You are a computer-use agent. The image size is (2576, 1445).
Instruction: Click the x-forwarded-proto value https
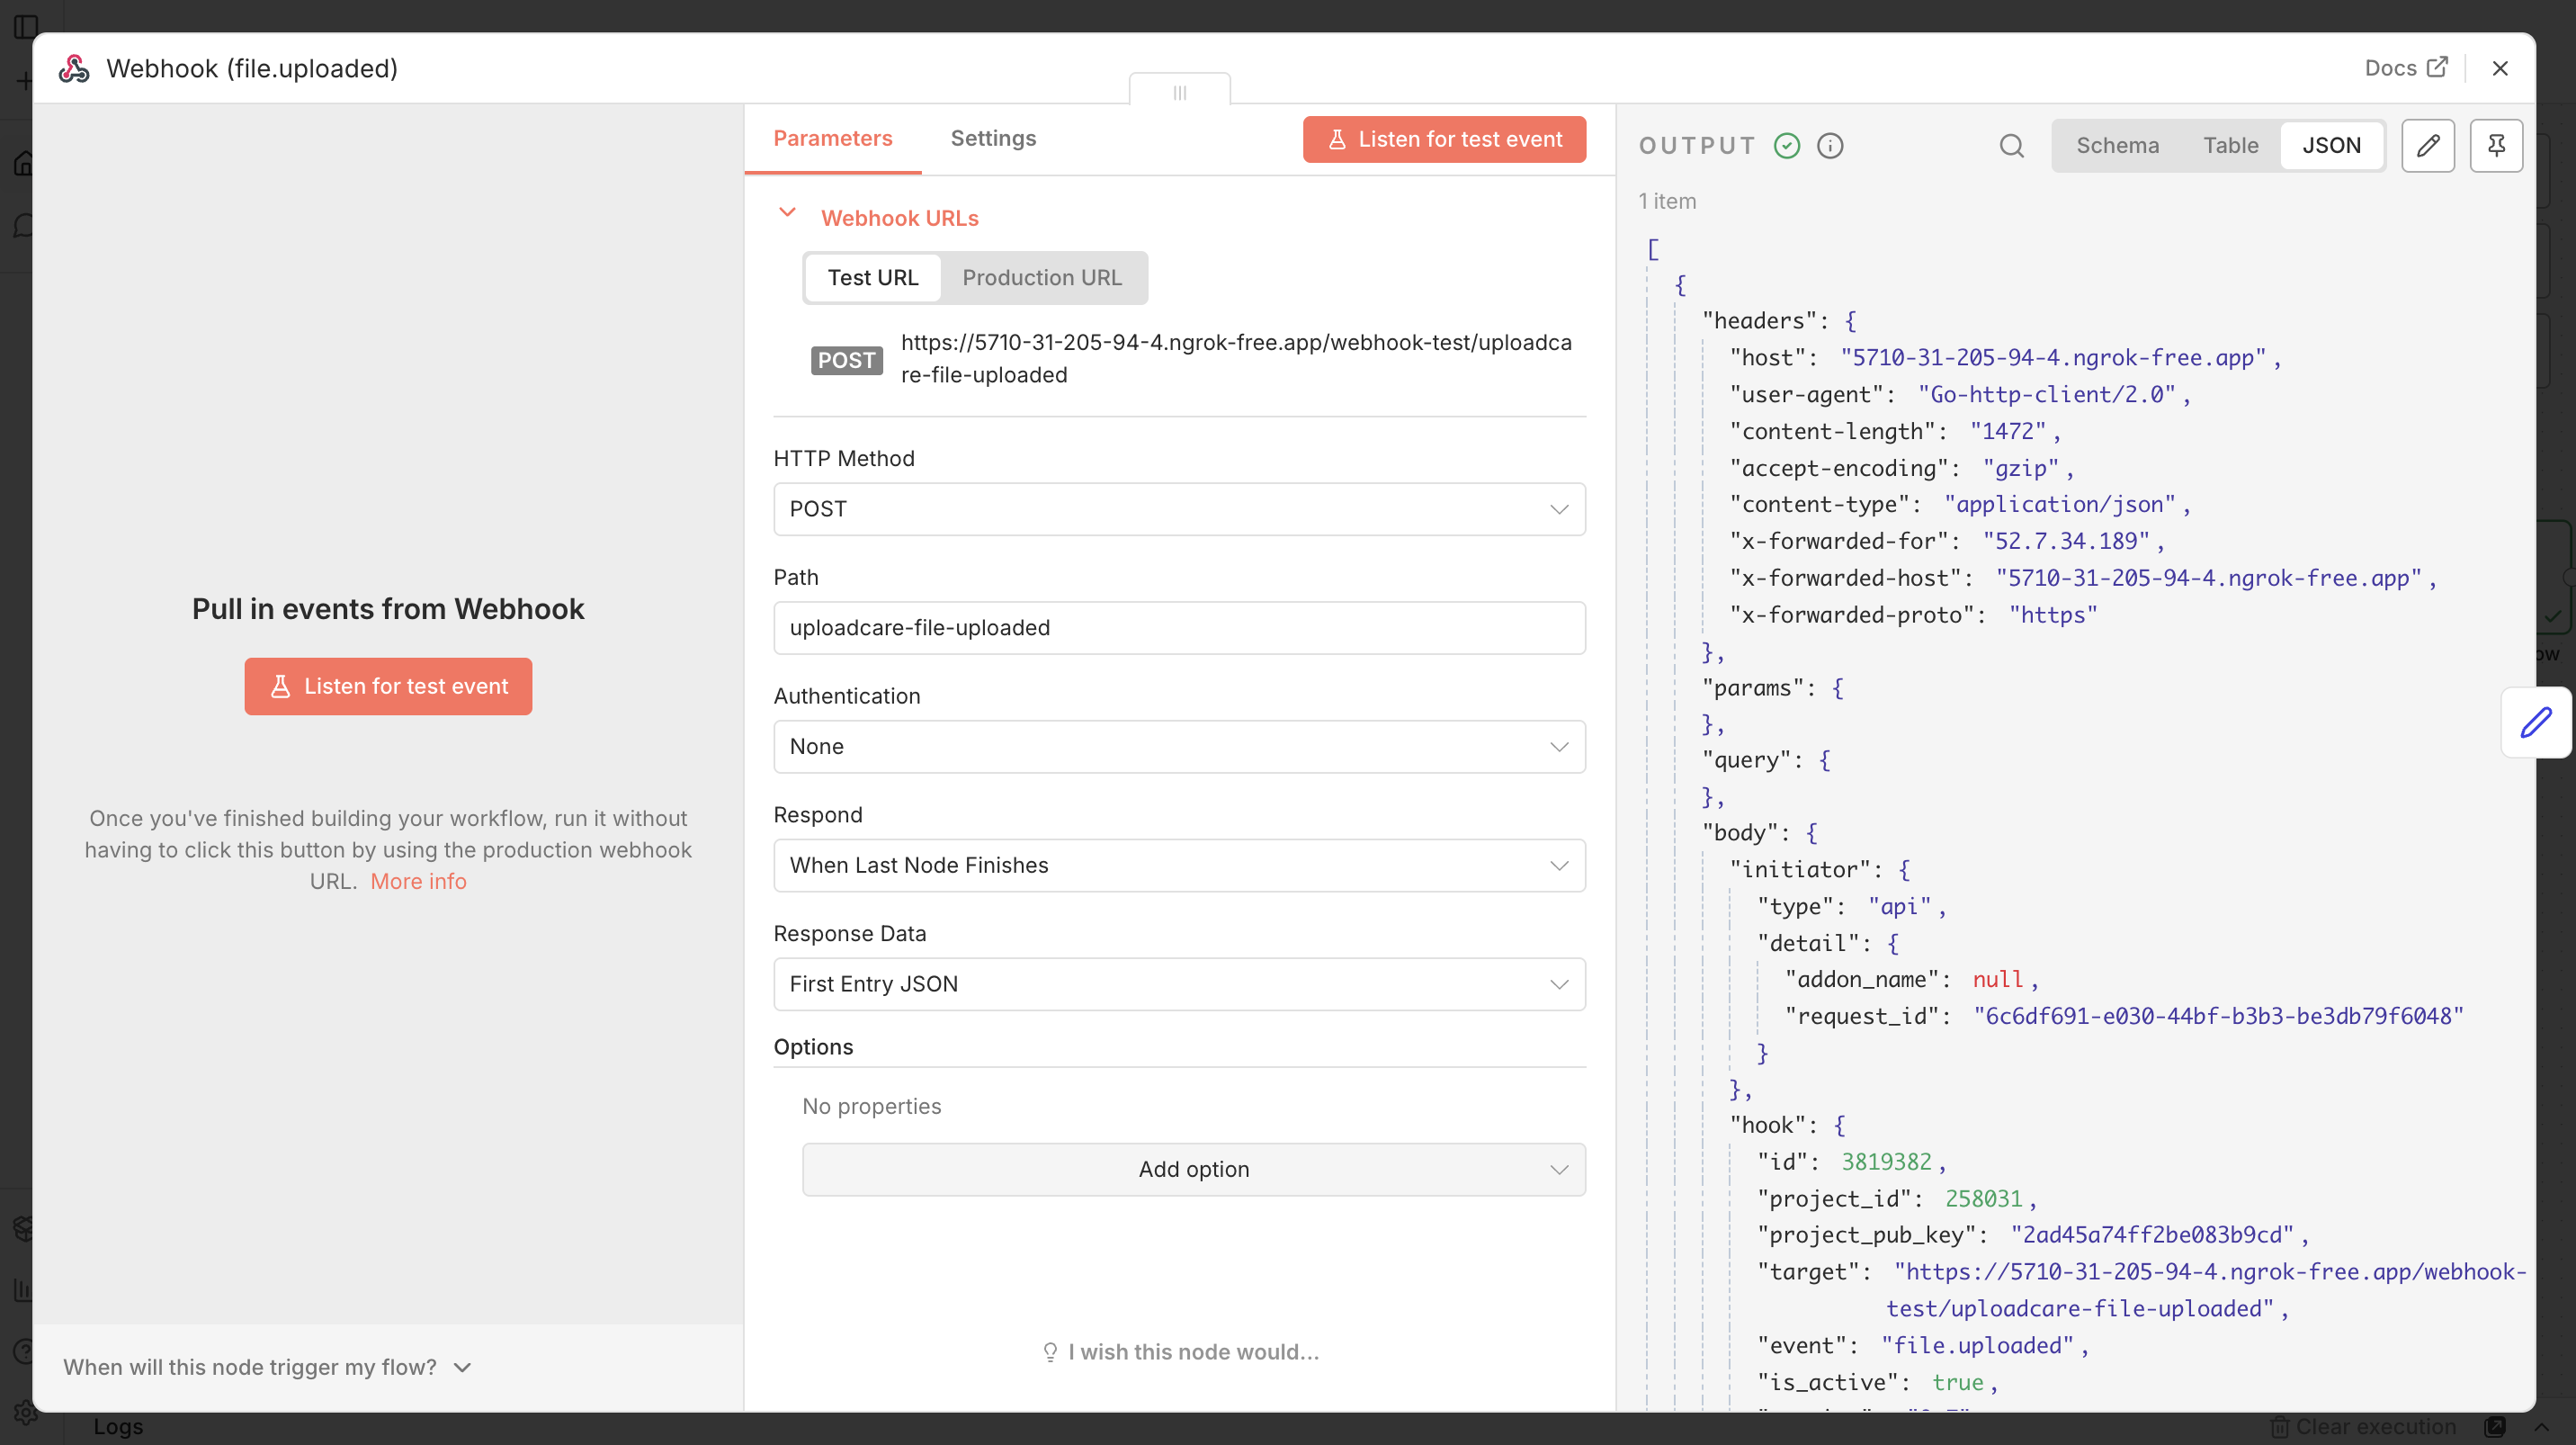2053,615
